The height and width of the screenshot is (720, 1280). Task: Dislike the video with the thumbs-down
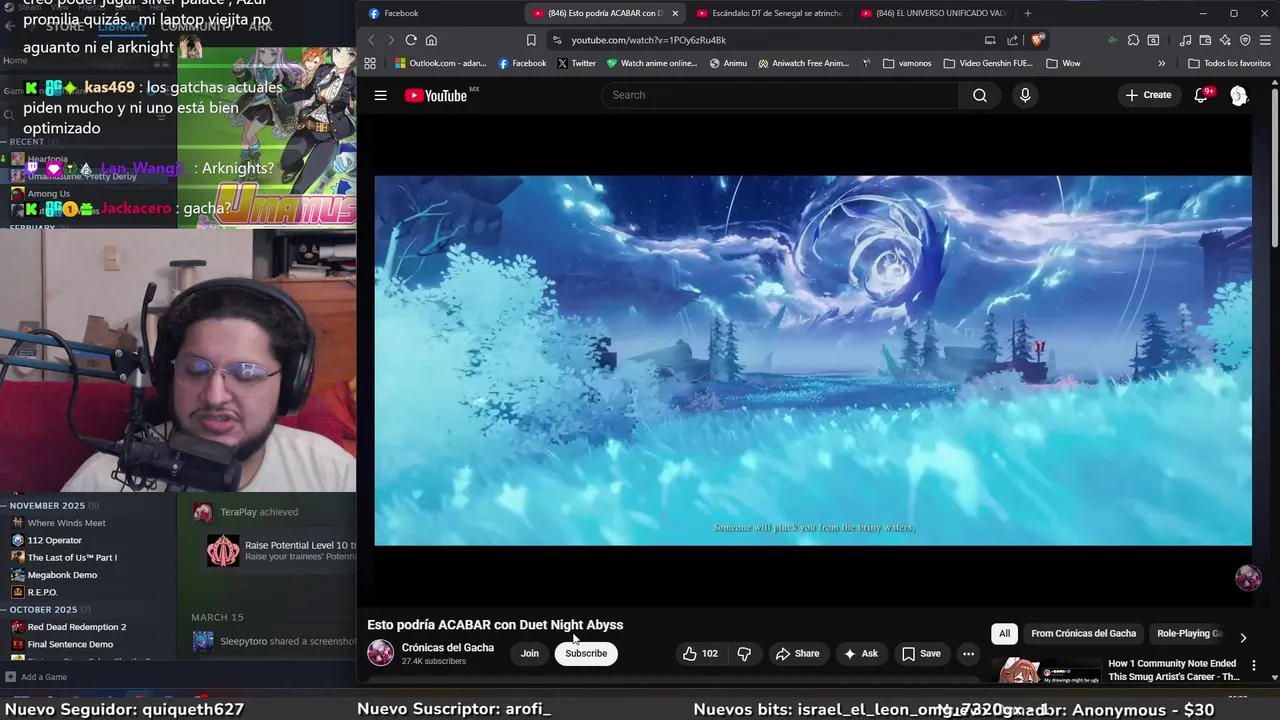744,653
